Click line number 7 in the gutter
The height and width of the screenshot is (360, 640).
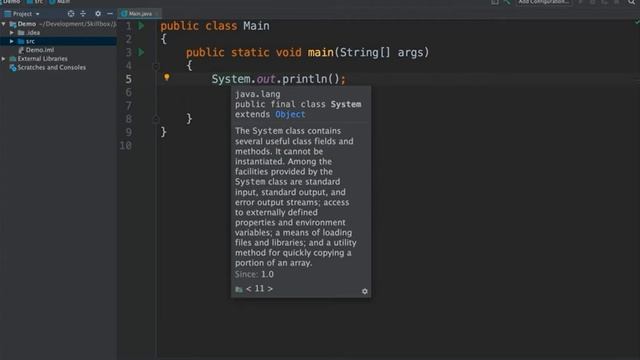coord(128,106)
